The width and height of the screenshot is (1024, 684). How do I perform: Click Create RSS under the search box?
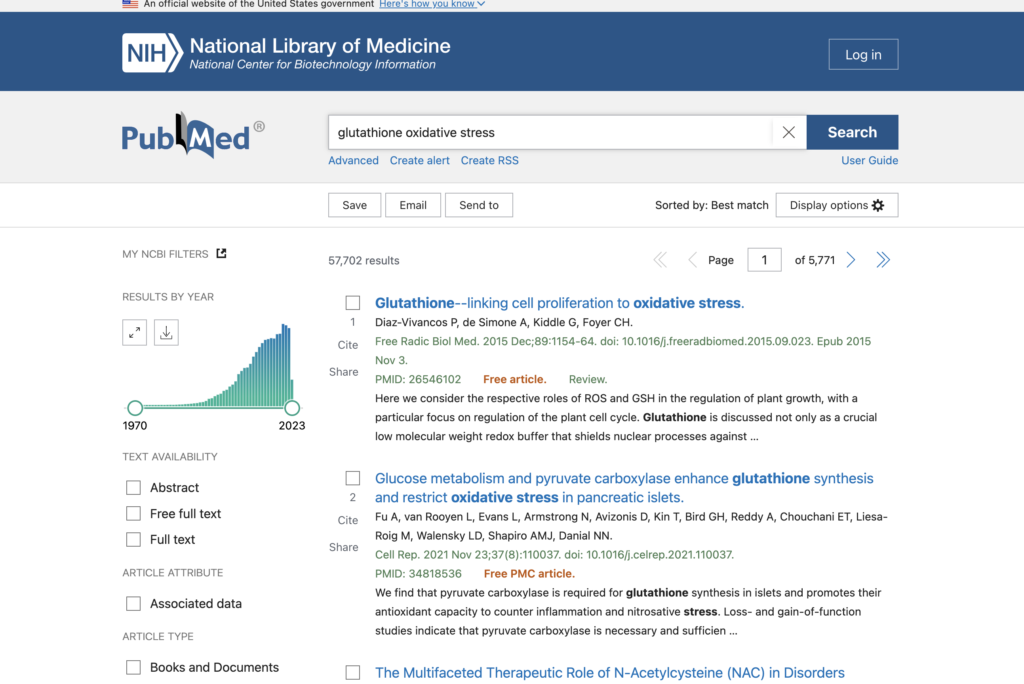point(489,160)
